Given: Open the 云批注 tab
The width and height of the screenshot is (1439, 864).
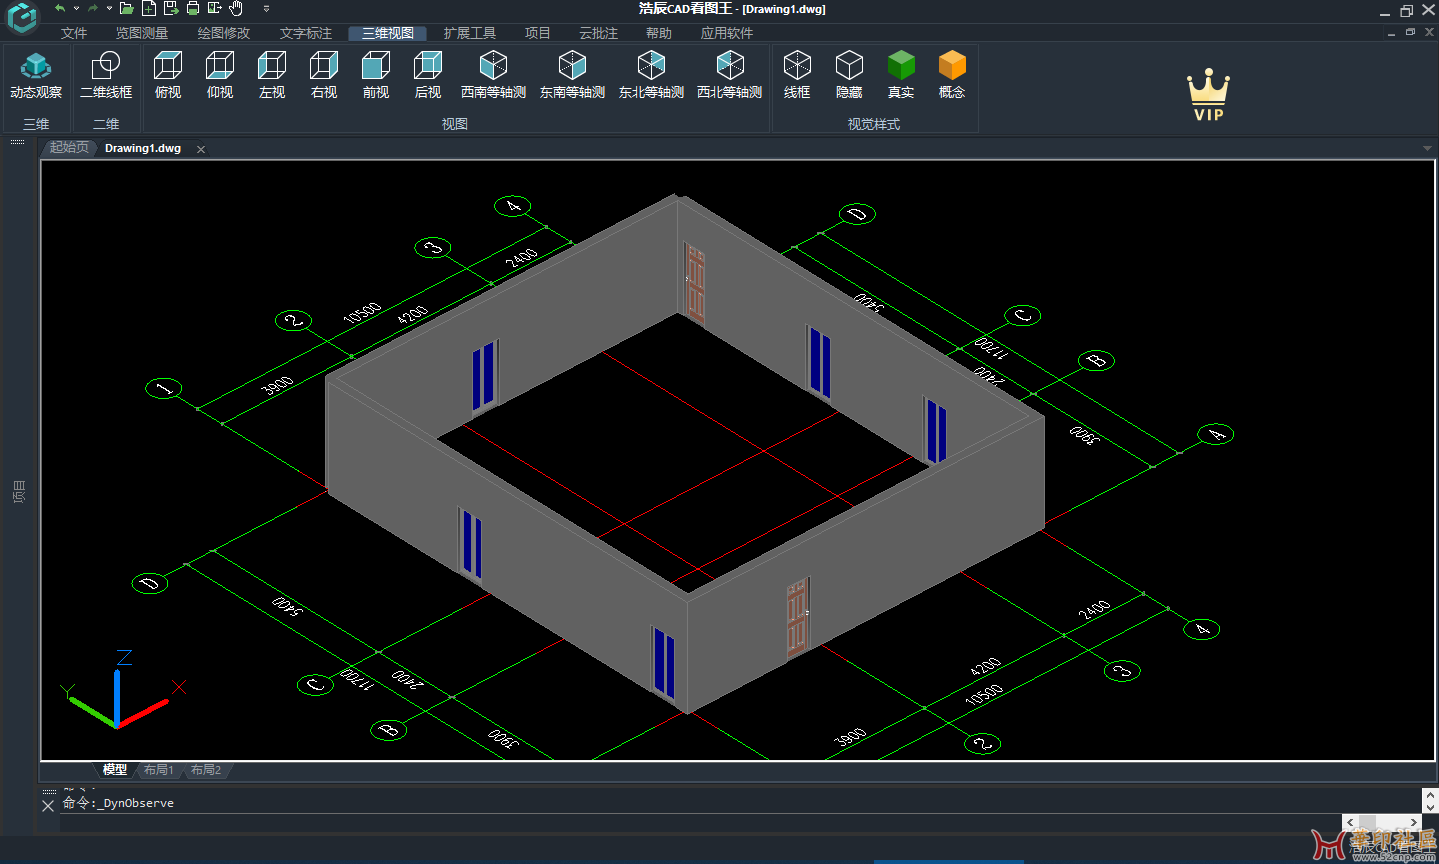Looking at the screenshot, I should pyautogui.click(x=599, y=33).
